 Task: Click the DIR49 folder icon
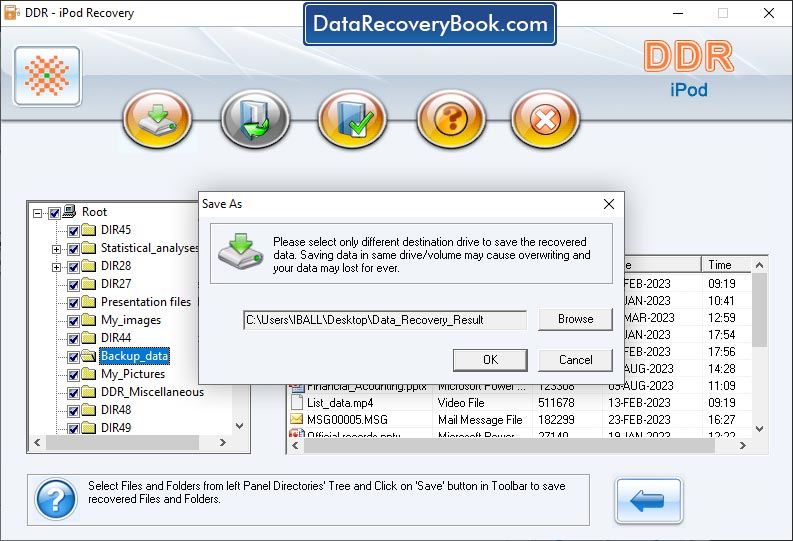(x=89, y=428)
